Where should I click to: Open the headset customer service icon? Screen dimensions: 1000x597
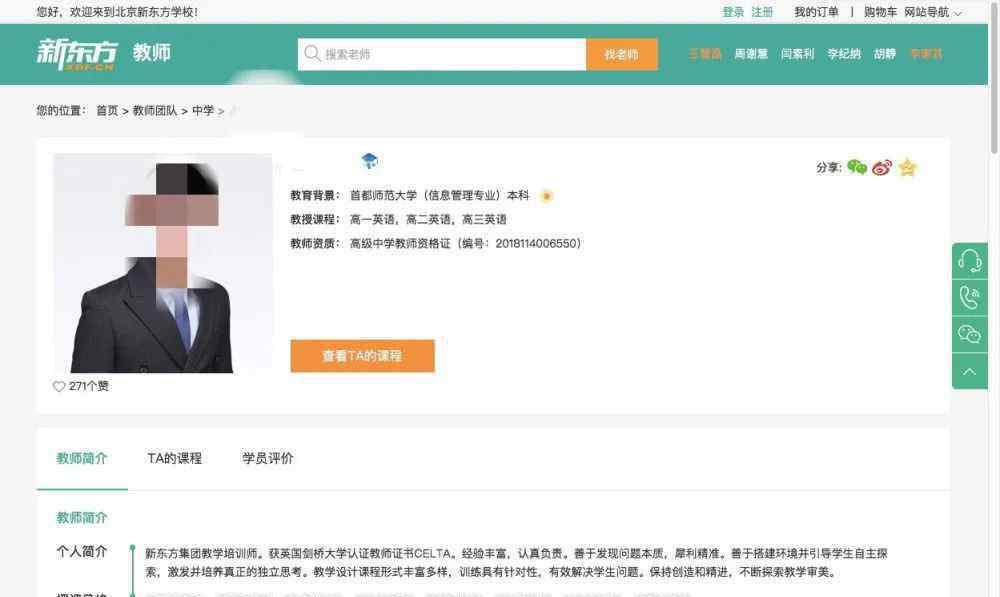tap(969, 261)
